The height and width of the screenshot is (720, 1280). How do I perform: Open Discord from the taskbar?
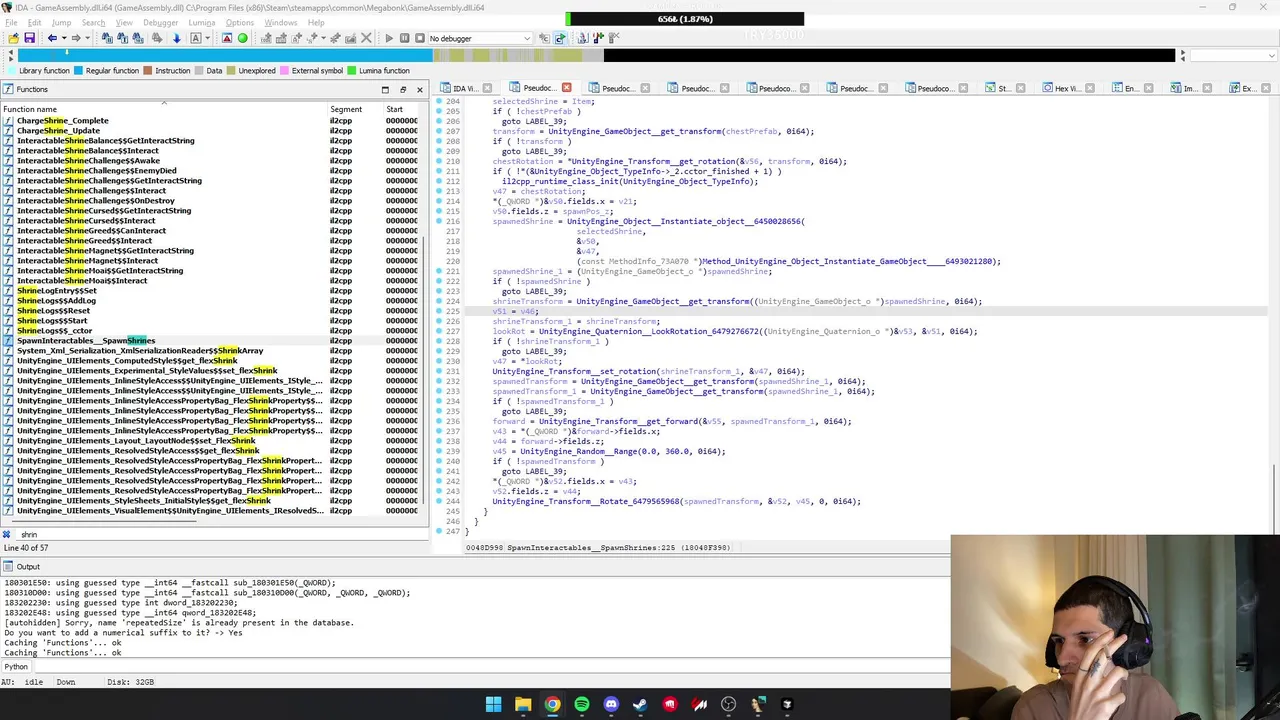(x=611, y=704)
